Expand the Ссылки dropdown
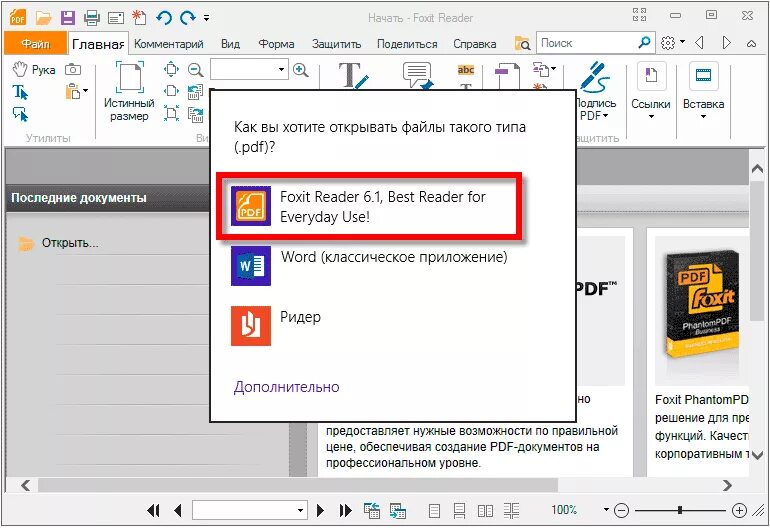Viewport: 770px width, 528px height. [x=651, y=117]
